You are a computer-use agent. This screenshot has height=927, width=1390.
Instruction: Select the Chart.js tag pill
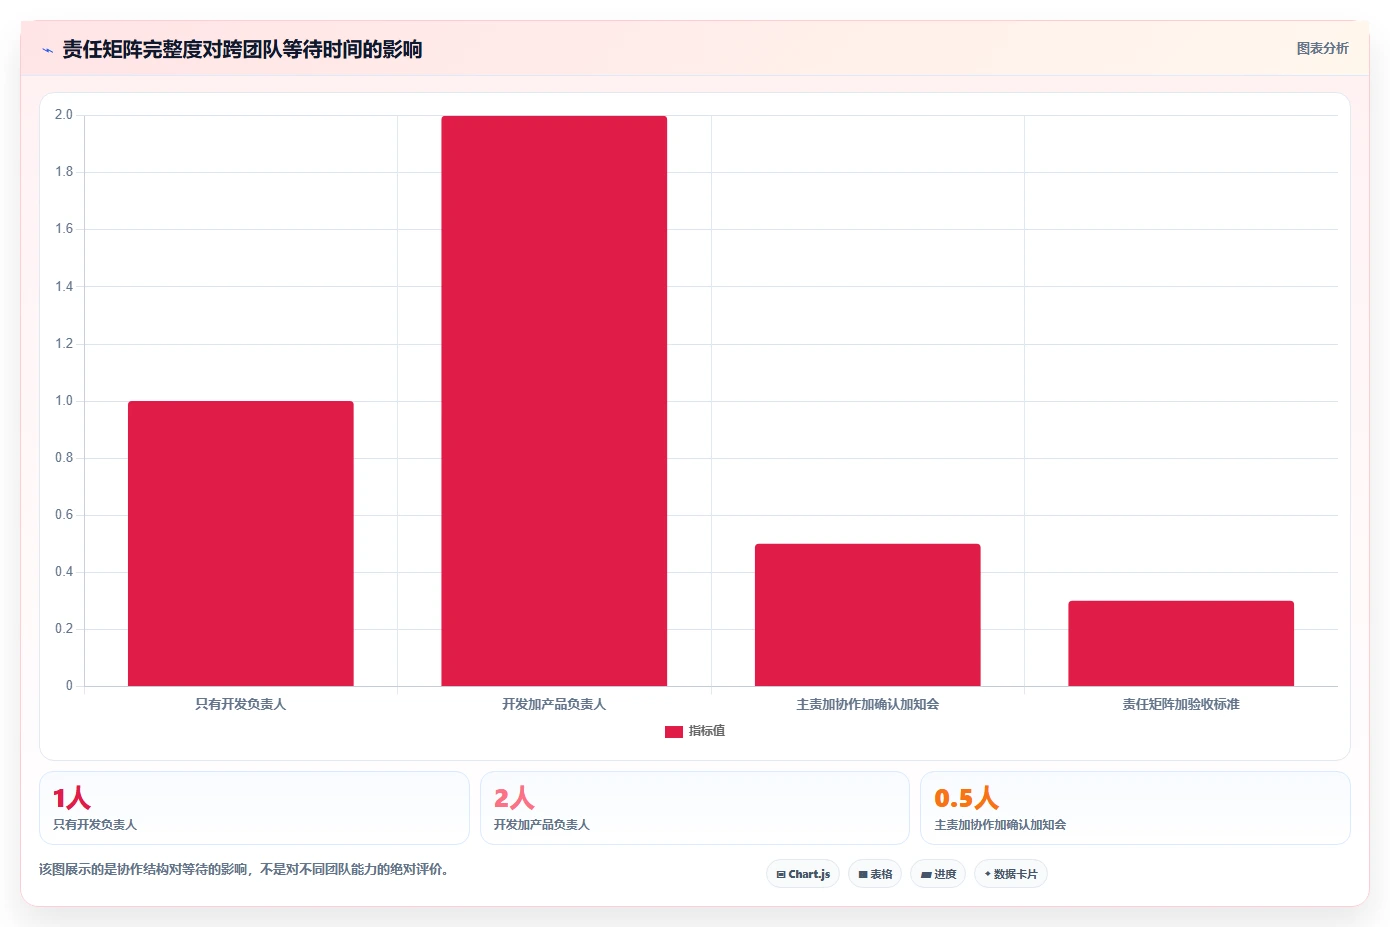803,874
